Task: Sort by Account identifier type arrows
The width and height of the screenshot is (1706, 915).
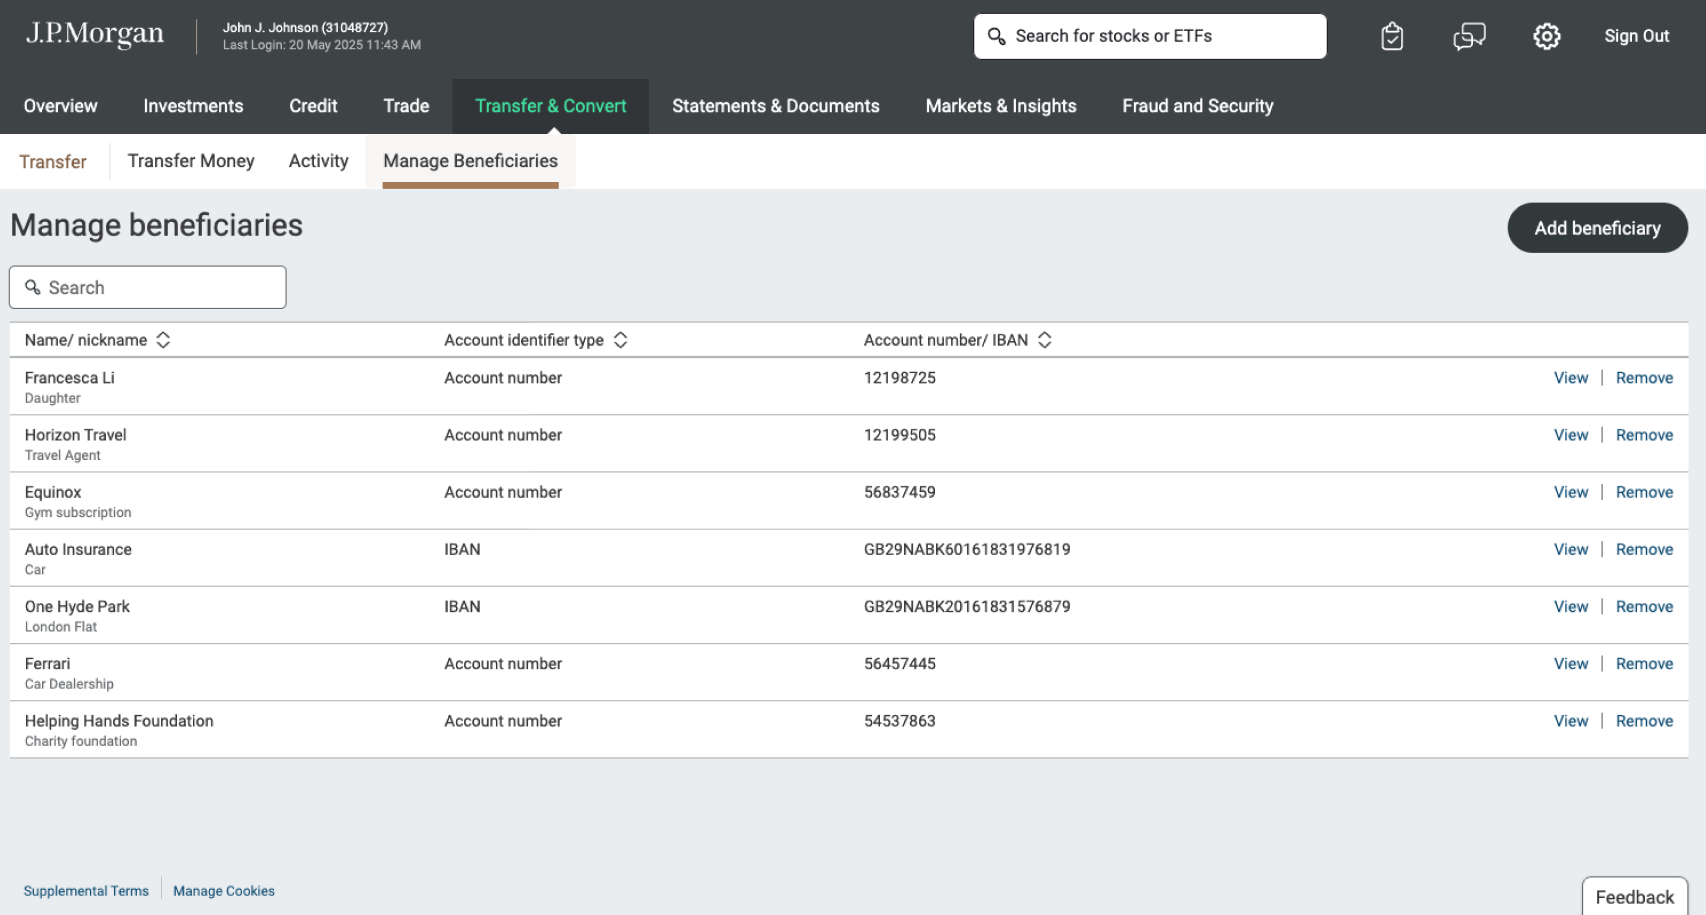Action: click(x=620, y=340)
